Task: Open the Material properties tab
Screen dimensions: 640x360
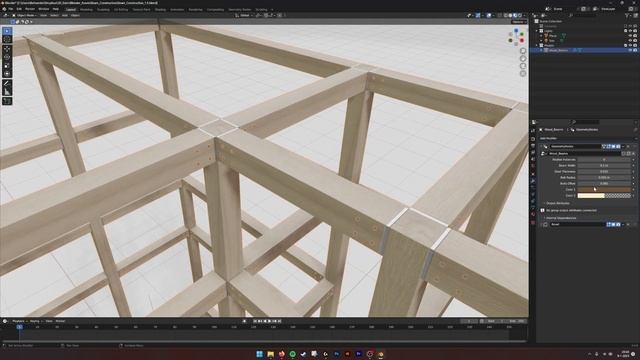Action: coord(533,215)
